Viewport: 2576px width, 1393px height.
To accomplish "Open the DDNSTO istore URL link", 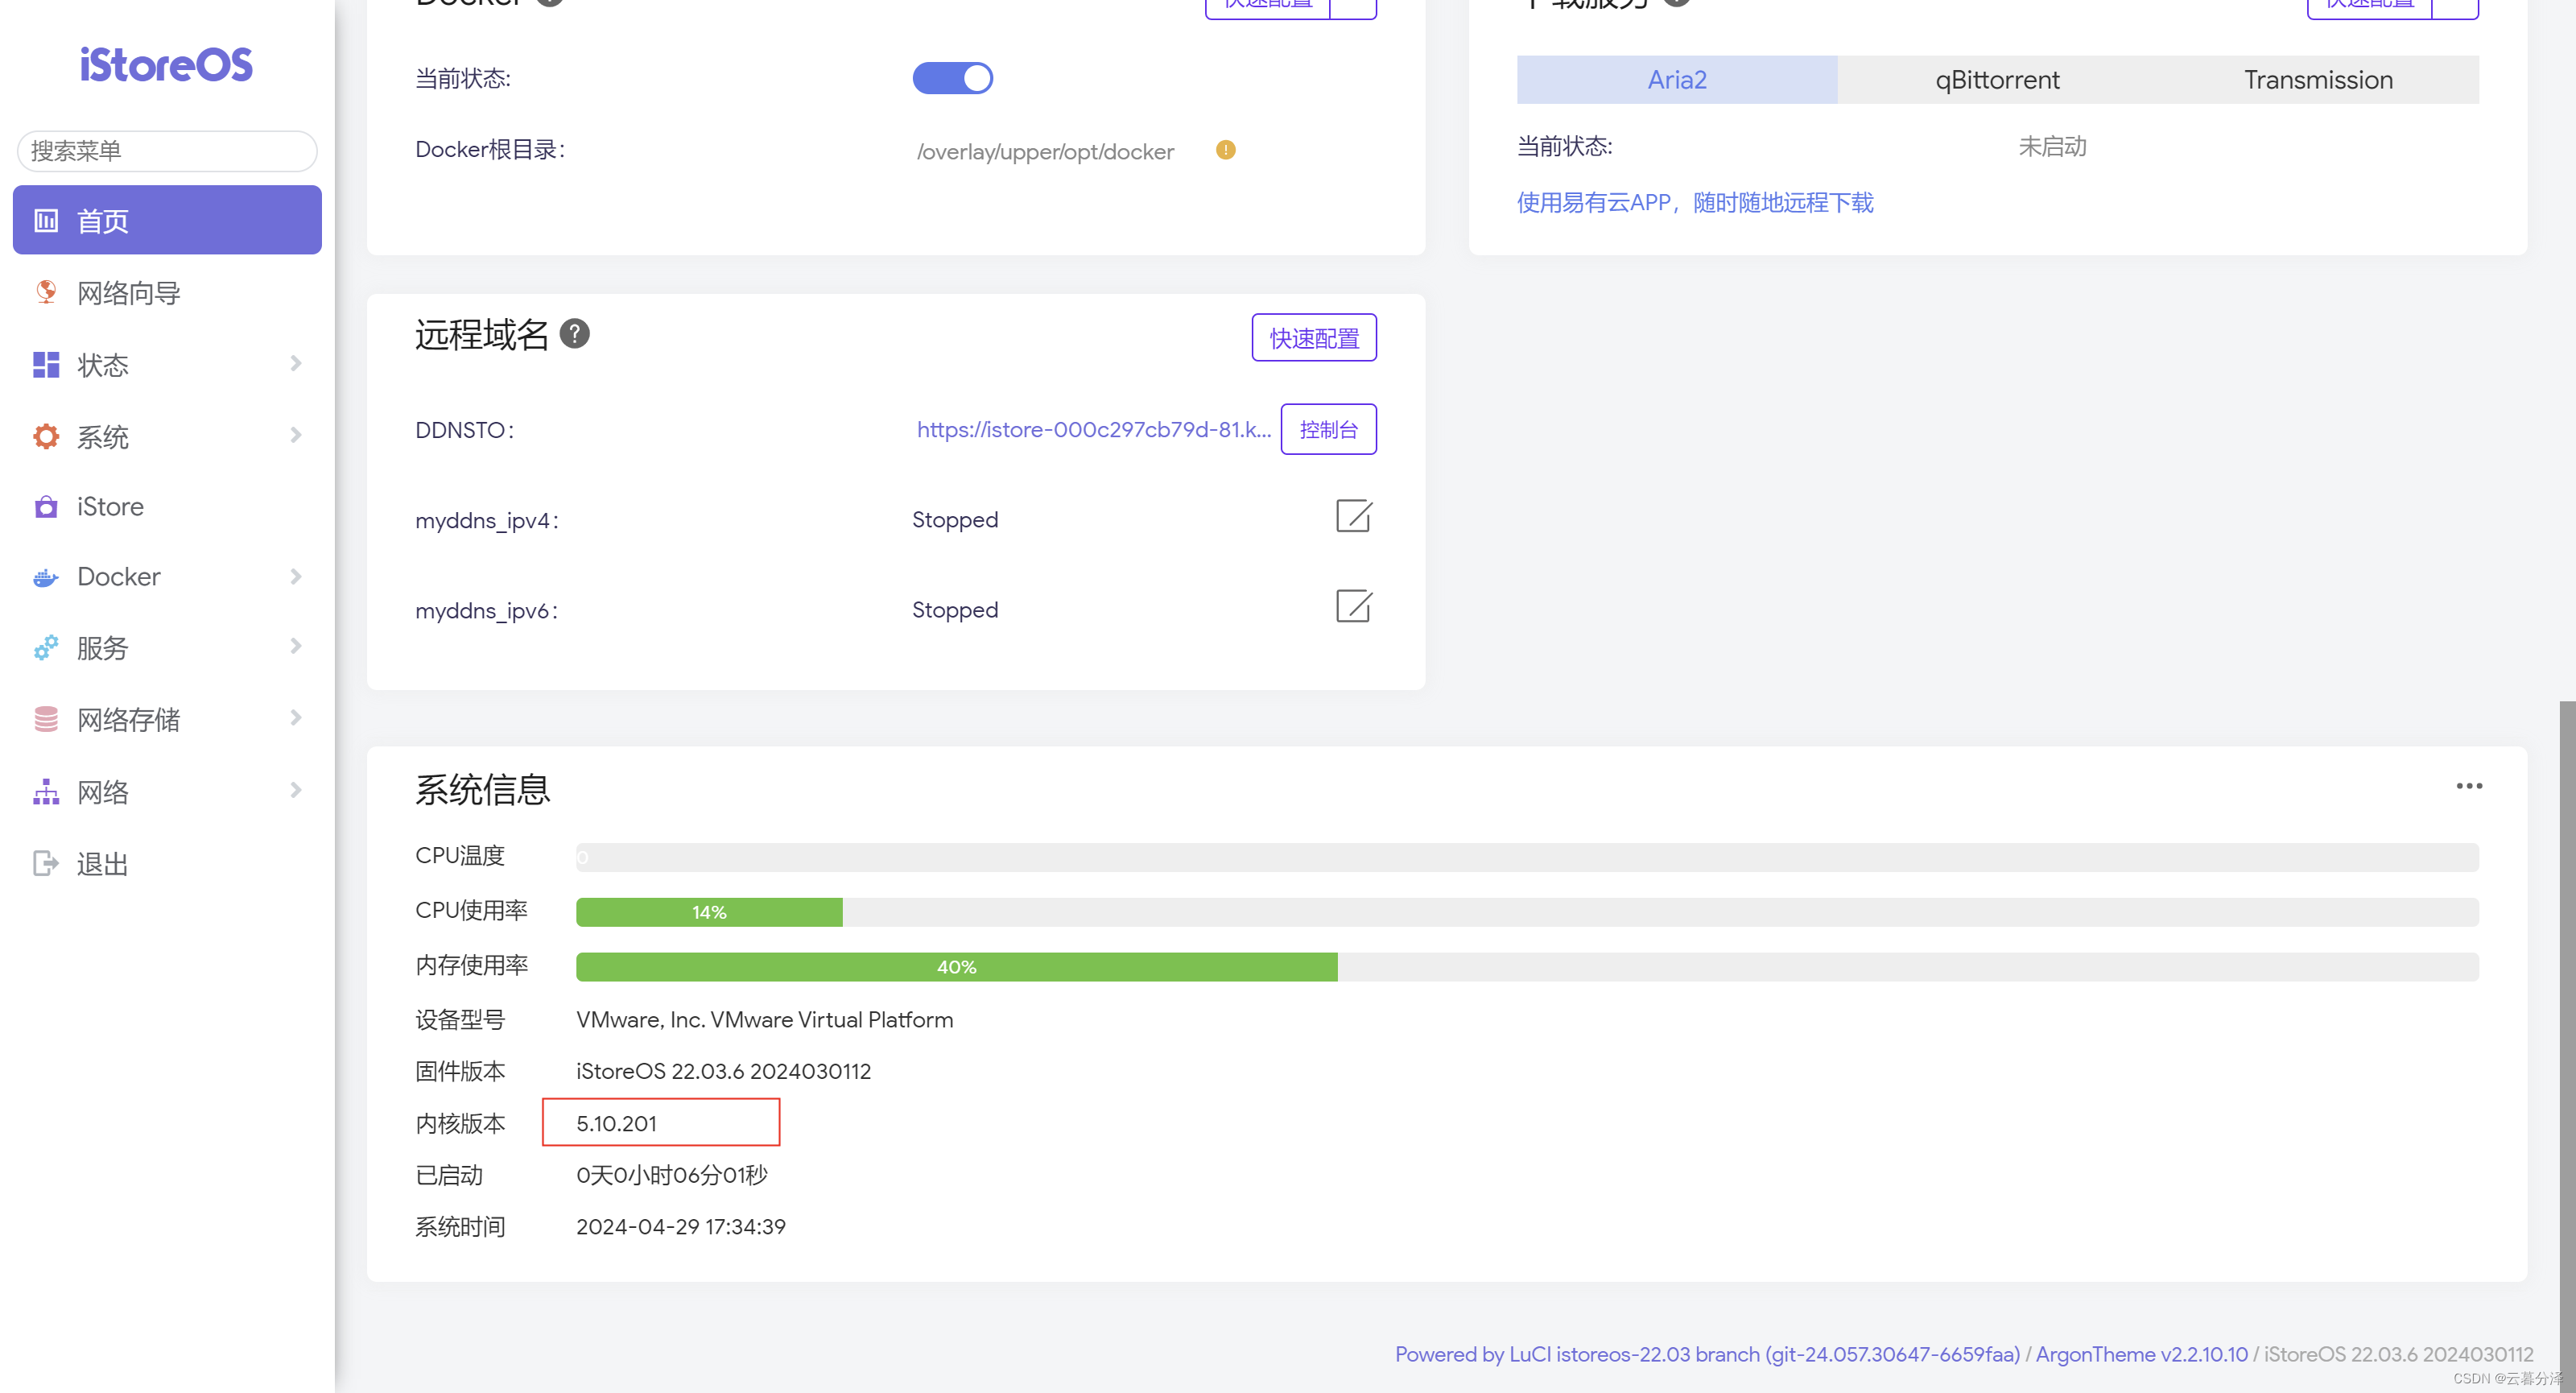I will [1093, 430].
